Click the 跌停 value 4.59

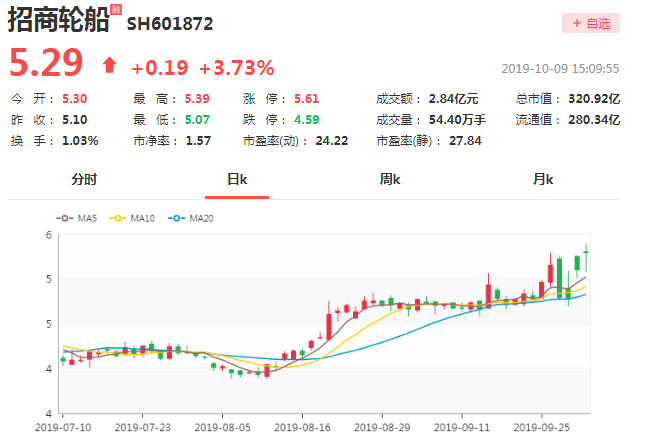pyautogui.click(x=306, y=120)
